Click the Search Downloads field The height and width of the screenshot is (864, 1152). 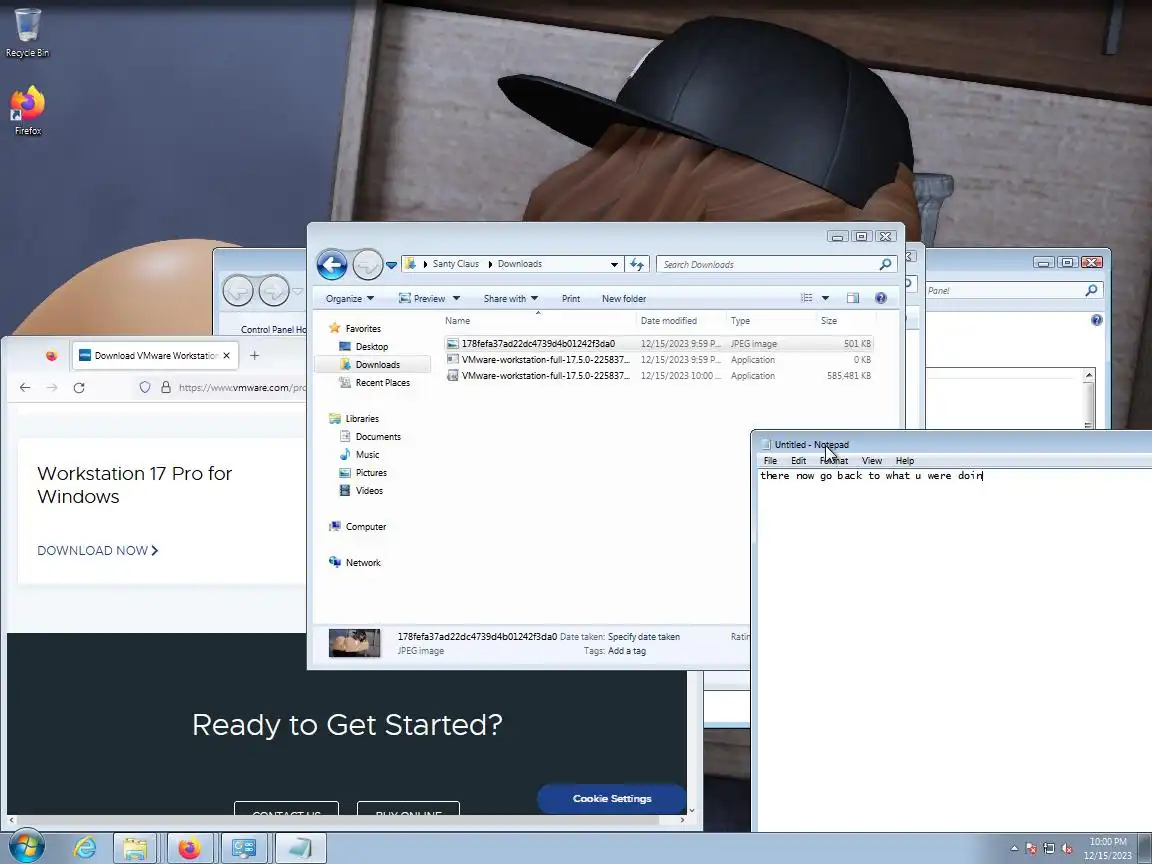[769, 264]
